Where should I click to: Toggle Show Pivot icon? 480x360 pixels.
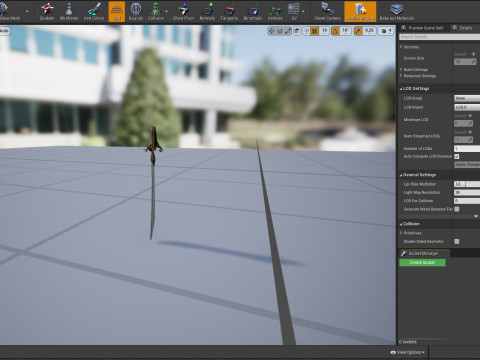coord(183,12)
